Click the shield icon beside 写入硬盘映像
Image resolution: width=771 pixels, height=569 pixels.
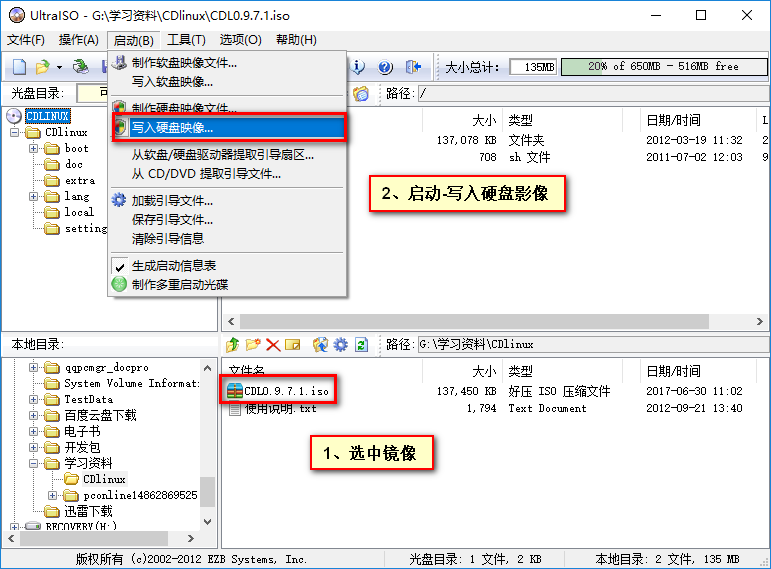coord(119,127)
